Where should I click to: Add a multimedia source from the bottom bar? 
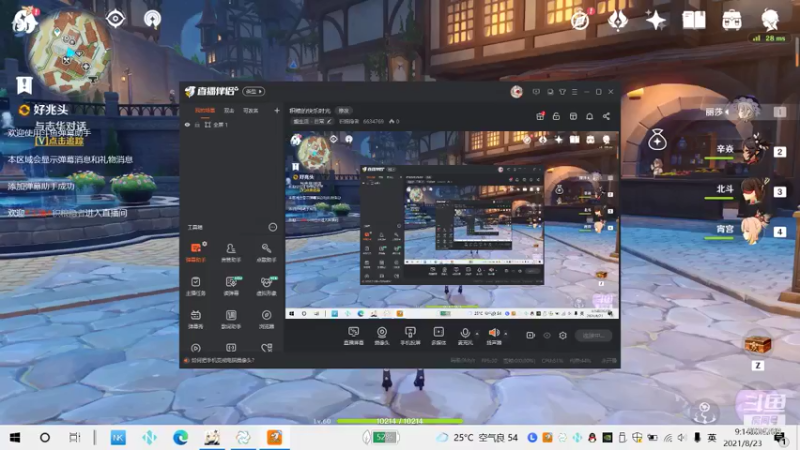pyautogui.click(x=439, y=336)
